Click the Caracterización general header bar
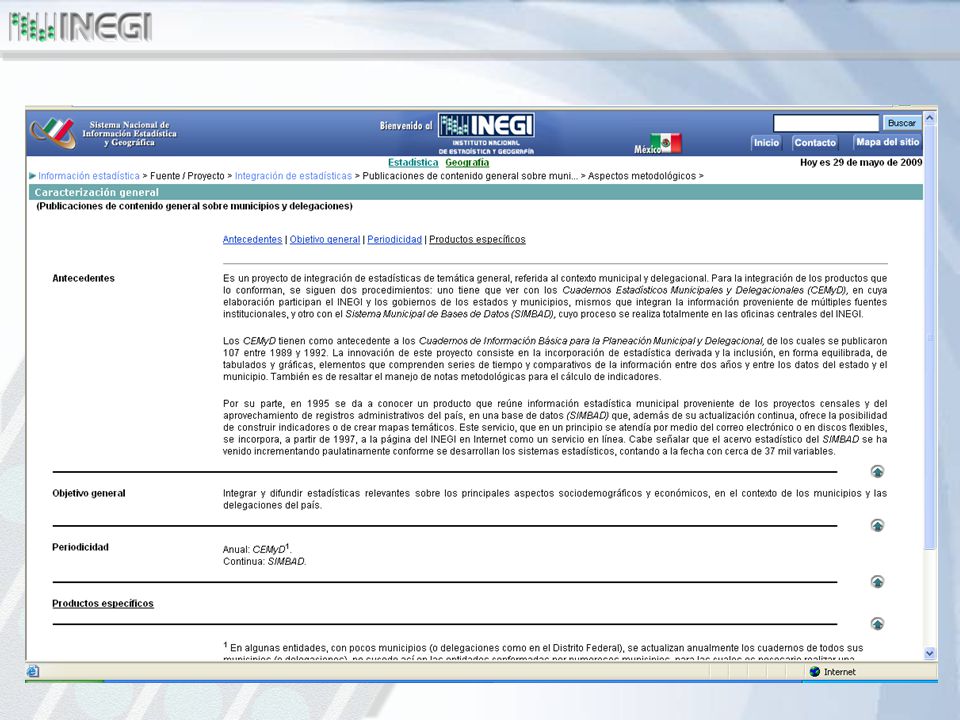This screenshot has height=720, width=960. [x=476, y=192]
